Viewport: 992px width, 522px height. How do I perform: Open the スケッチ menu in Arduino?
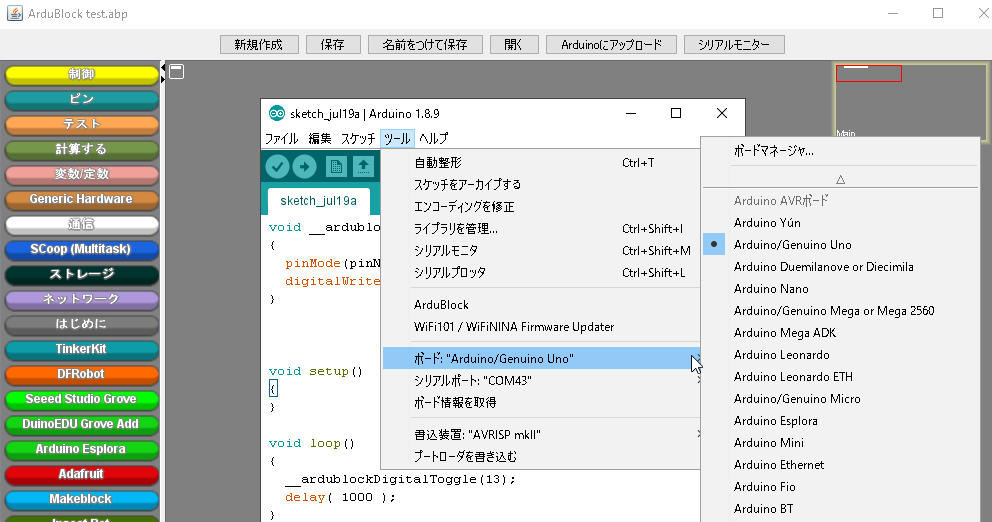point(357,138)
